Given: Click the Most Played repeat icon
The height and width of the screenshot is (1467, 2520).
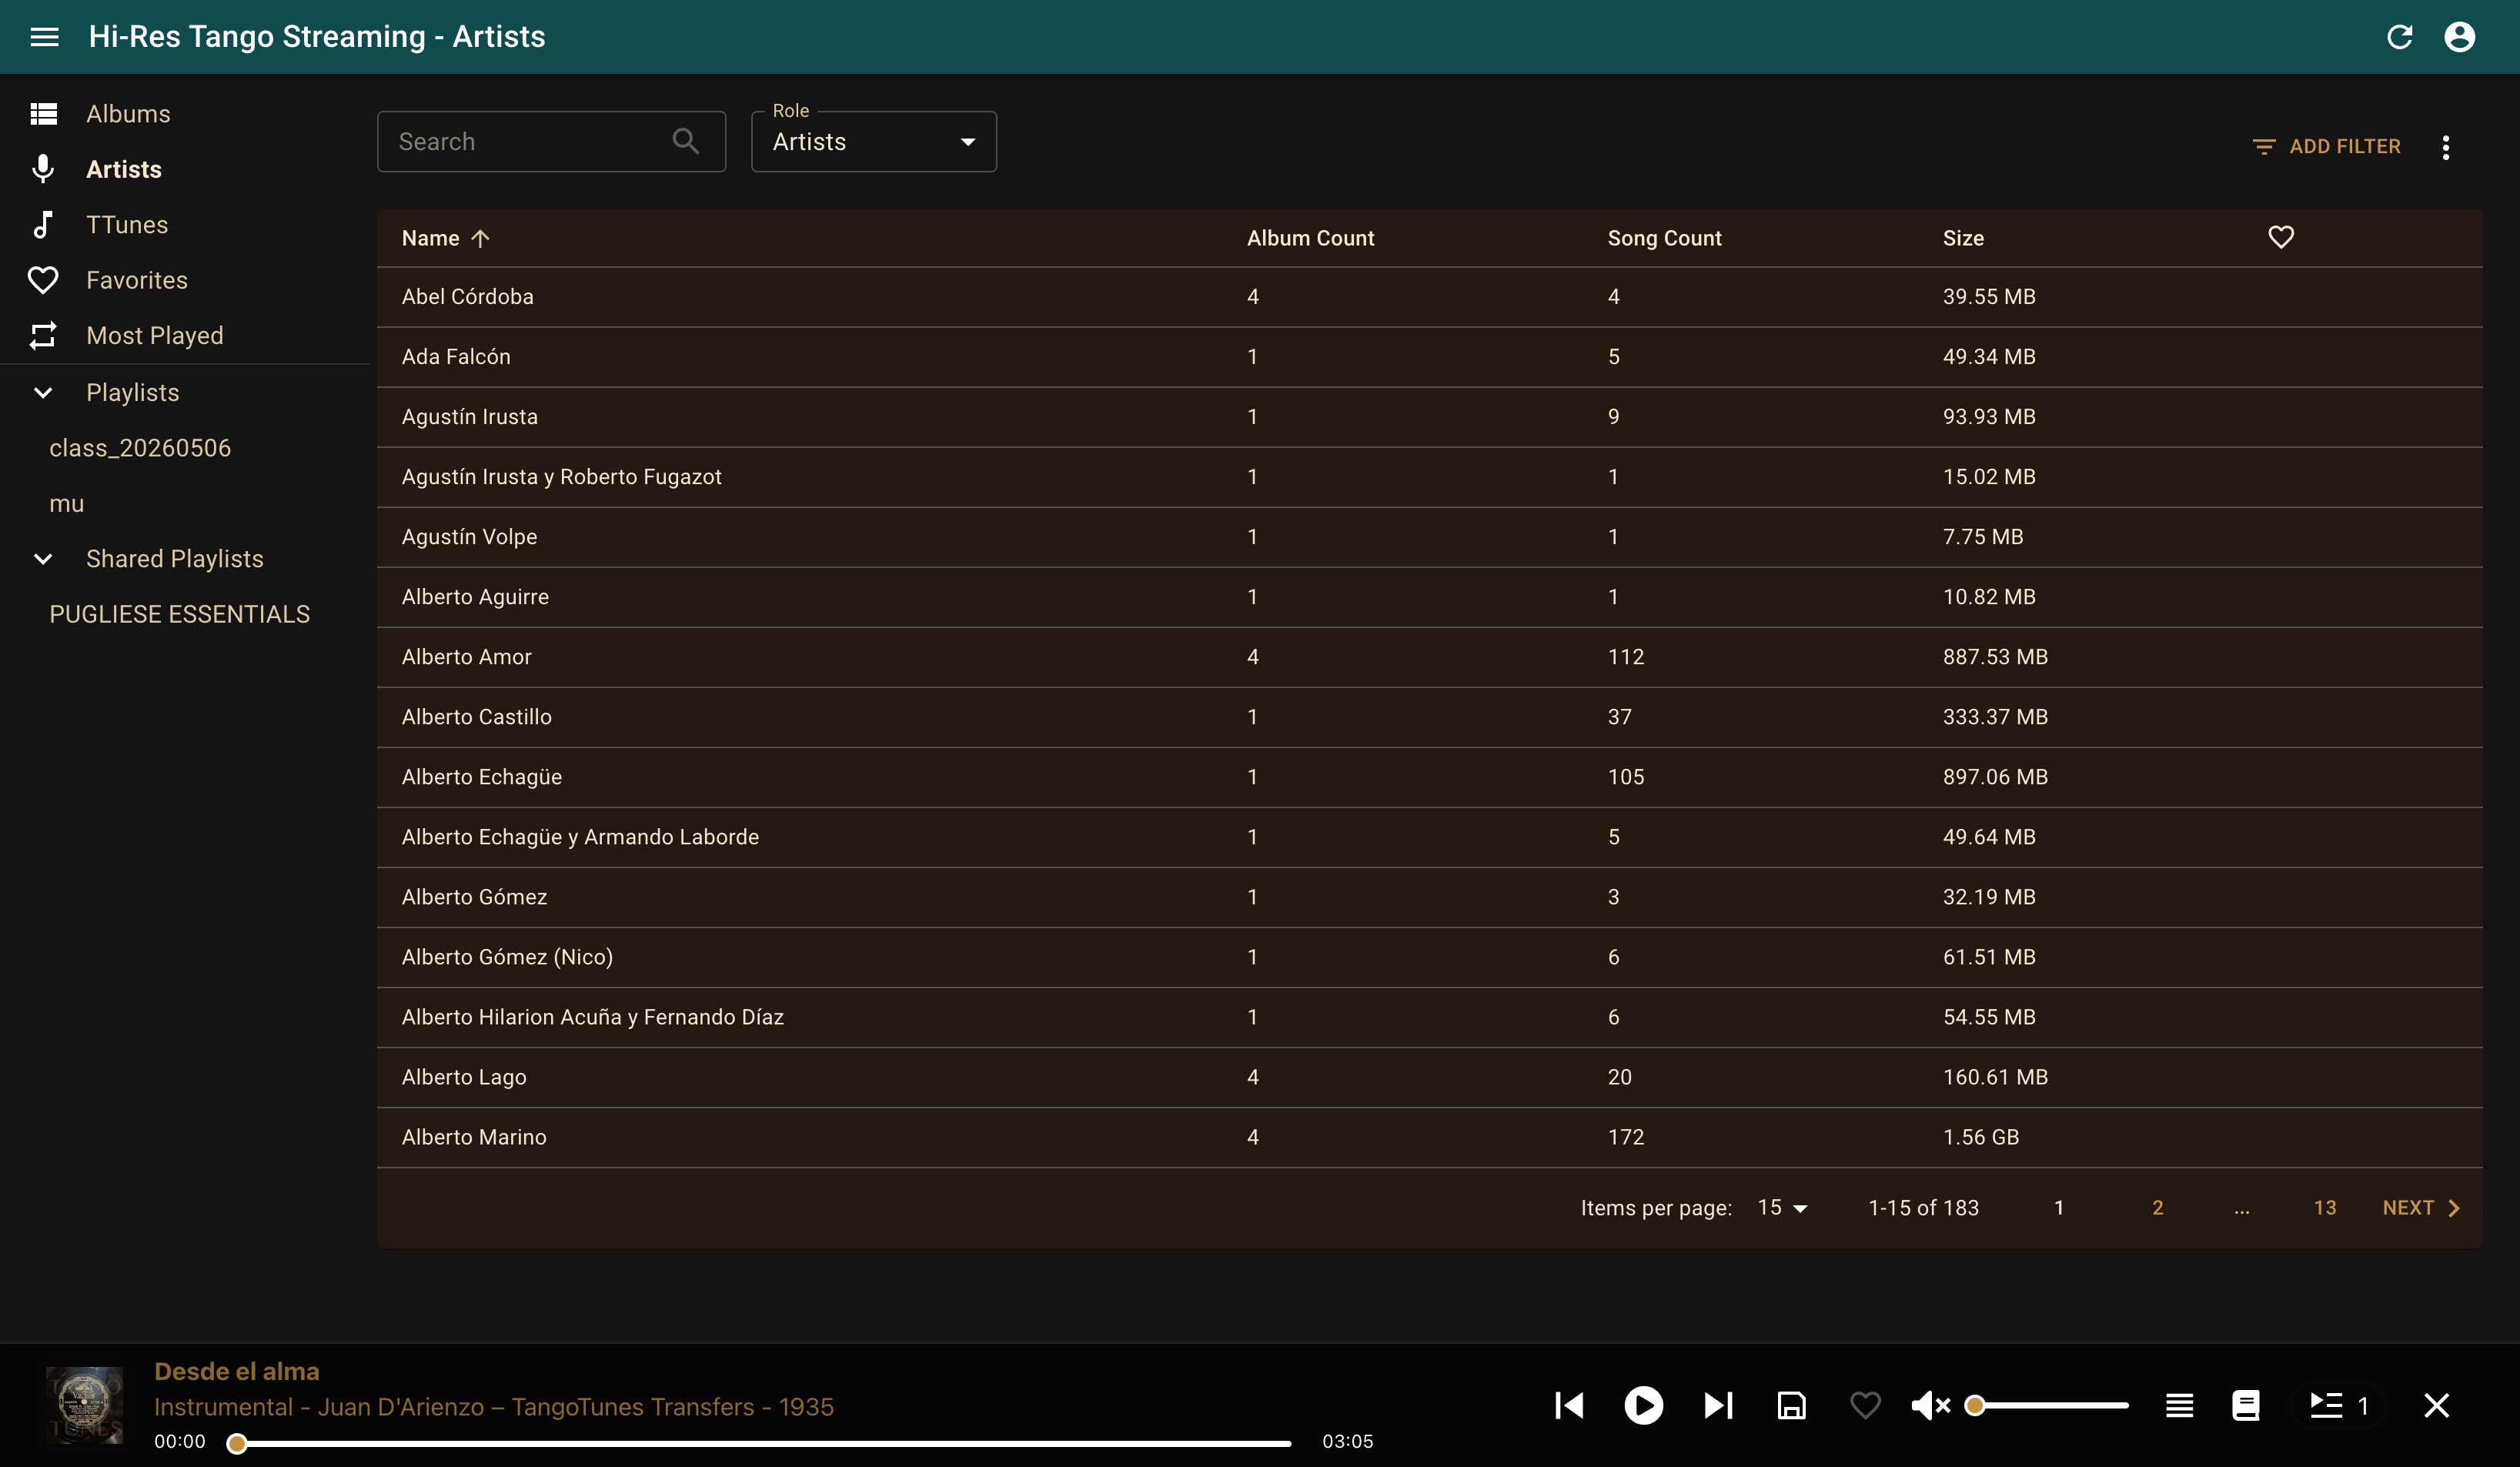Looking at the screenshot, I should [x=43, y=336].
